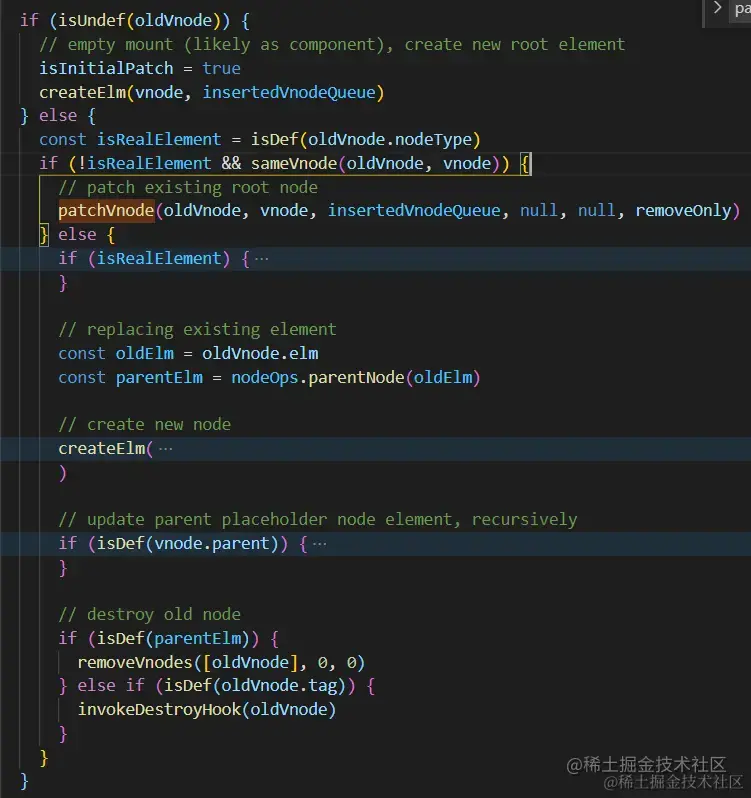
Task: Expand folded 'if (isRealElement)' block ellipsis
Action: (262, 259)
